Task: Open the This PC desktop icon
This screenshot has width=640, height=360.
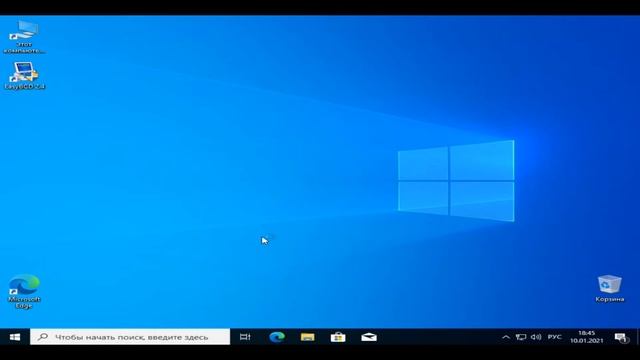Action: [x=24, y=37]
